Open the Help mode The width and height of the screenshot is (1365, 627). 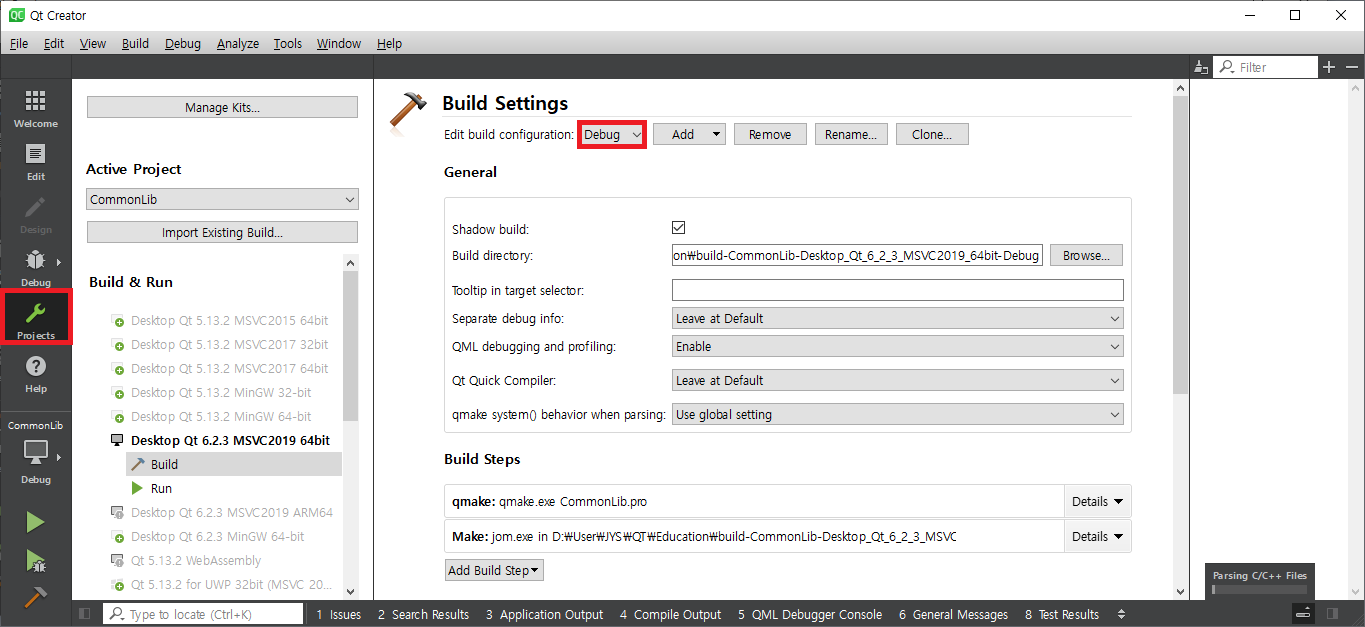tap(35, 374)
